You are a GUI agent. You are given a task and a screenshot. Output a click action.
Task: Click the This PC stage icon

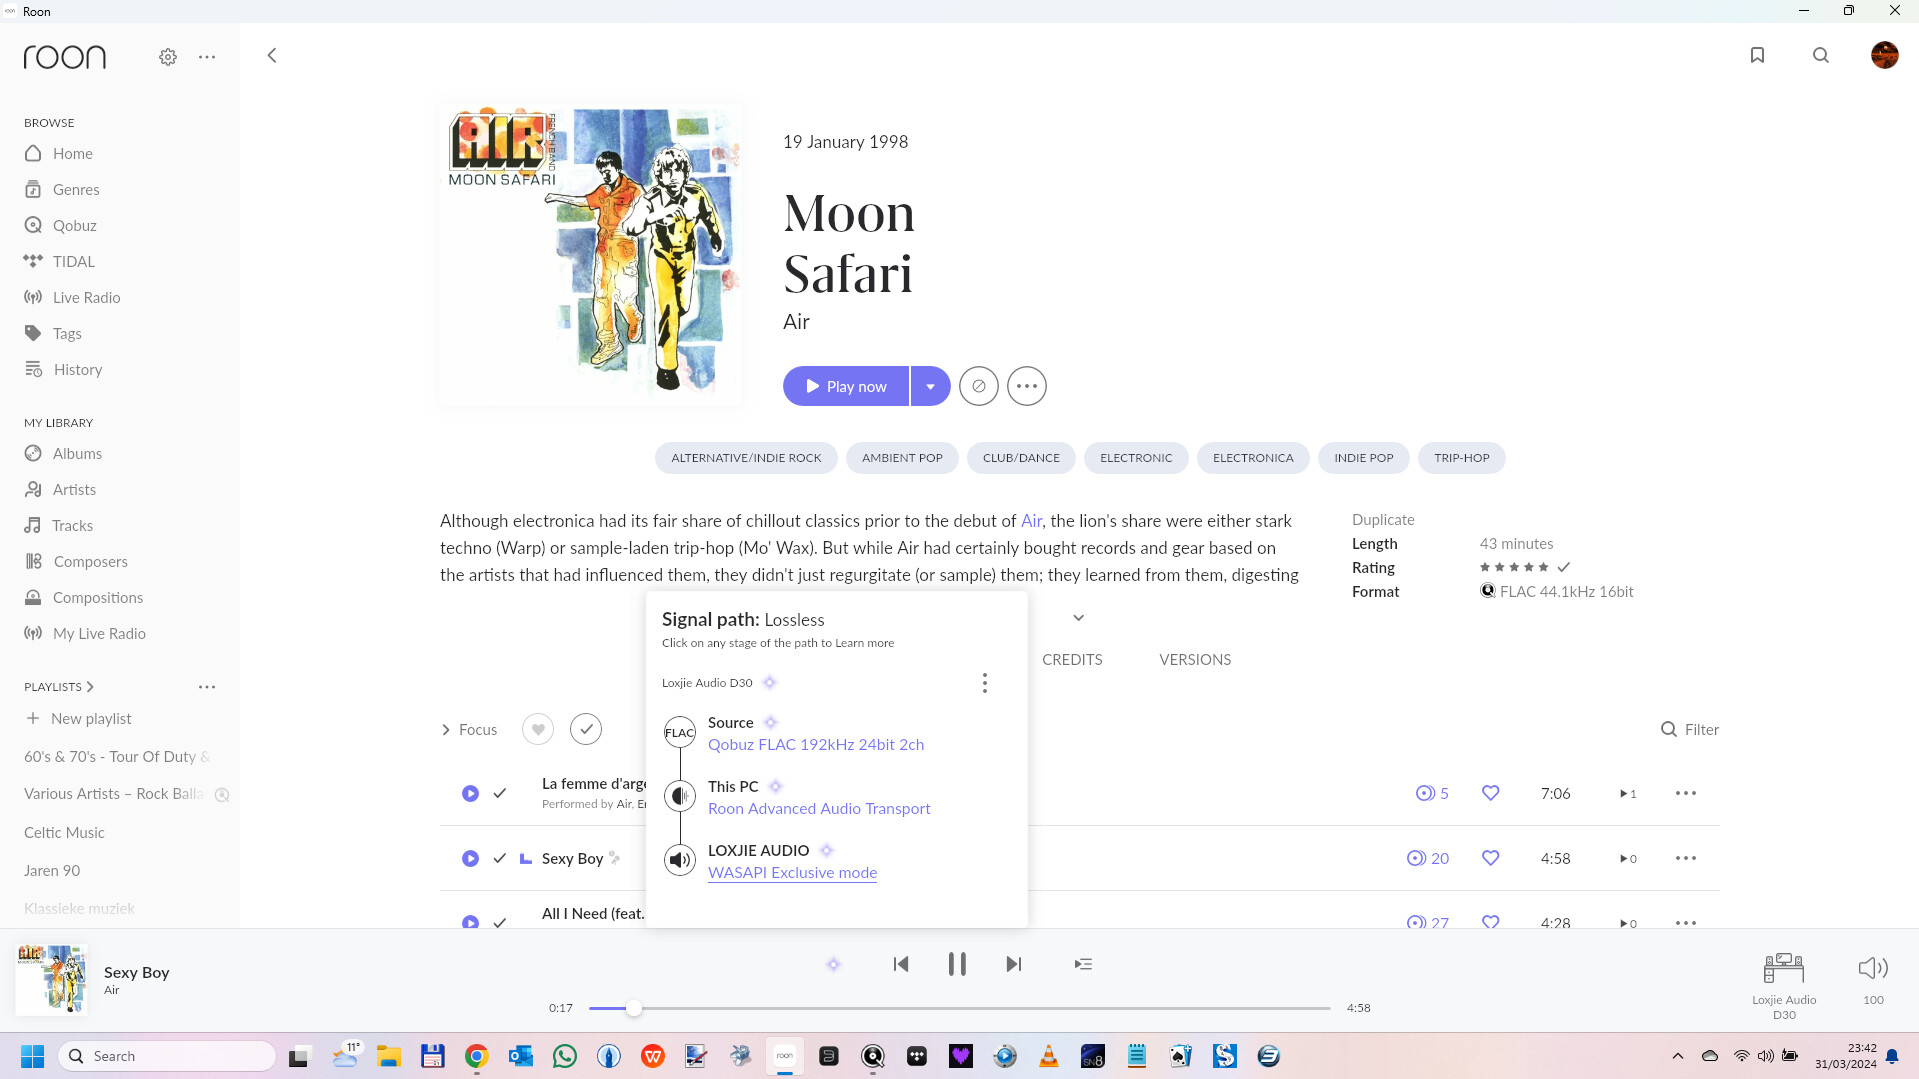pyautogui.click(x=680, y=796)
